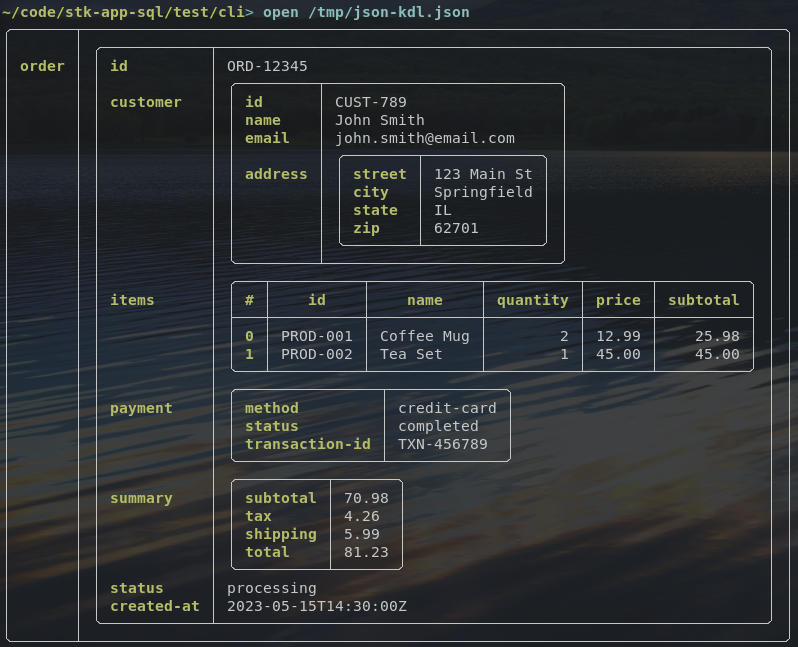This screenshot has width=798, height=647.
Task: Select the 'items' key label
Action: (x=132, y=300)
